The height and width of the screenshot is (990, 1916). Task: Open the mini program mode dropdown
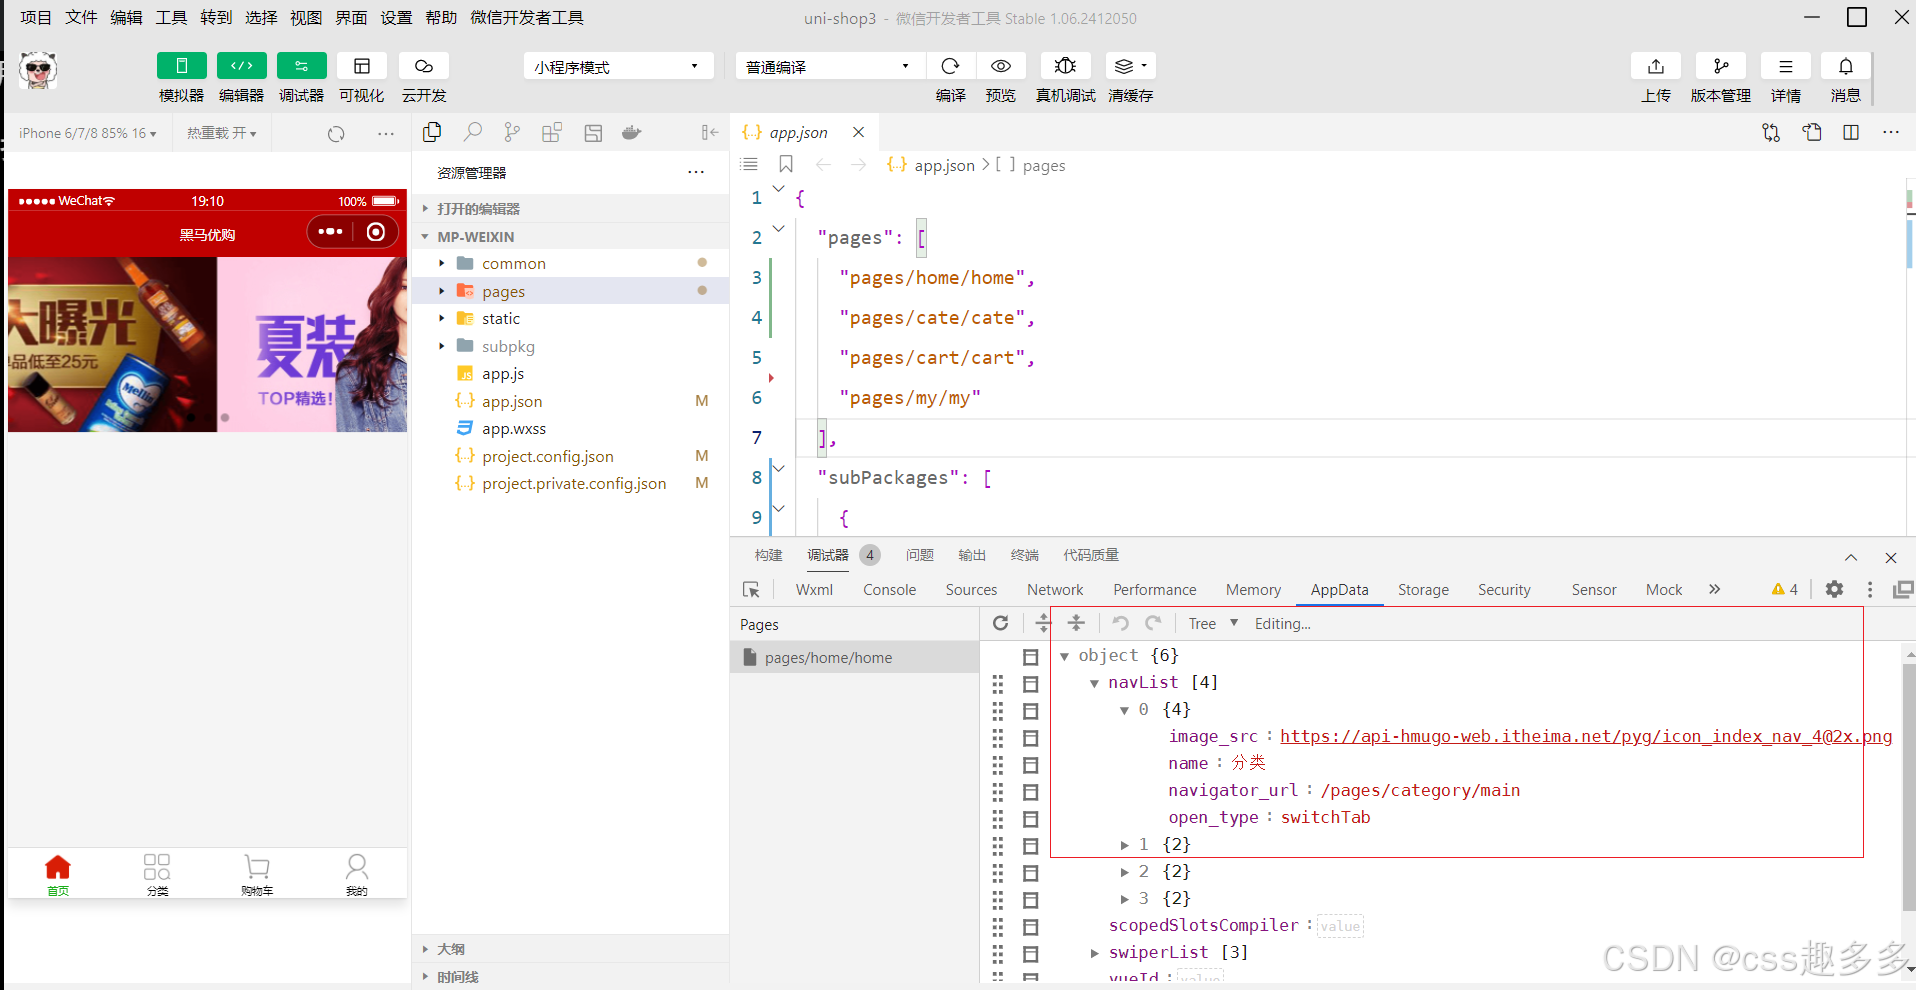[618, 67]
